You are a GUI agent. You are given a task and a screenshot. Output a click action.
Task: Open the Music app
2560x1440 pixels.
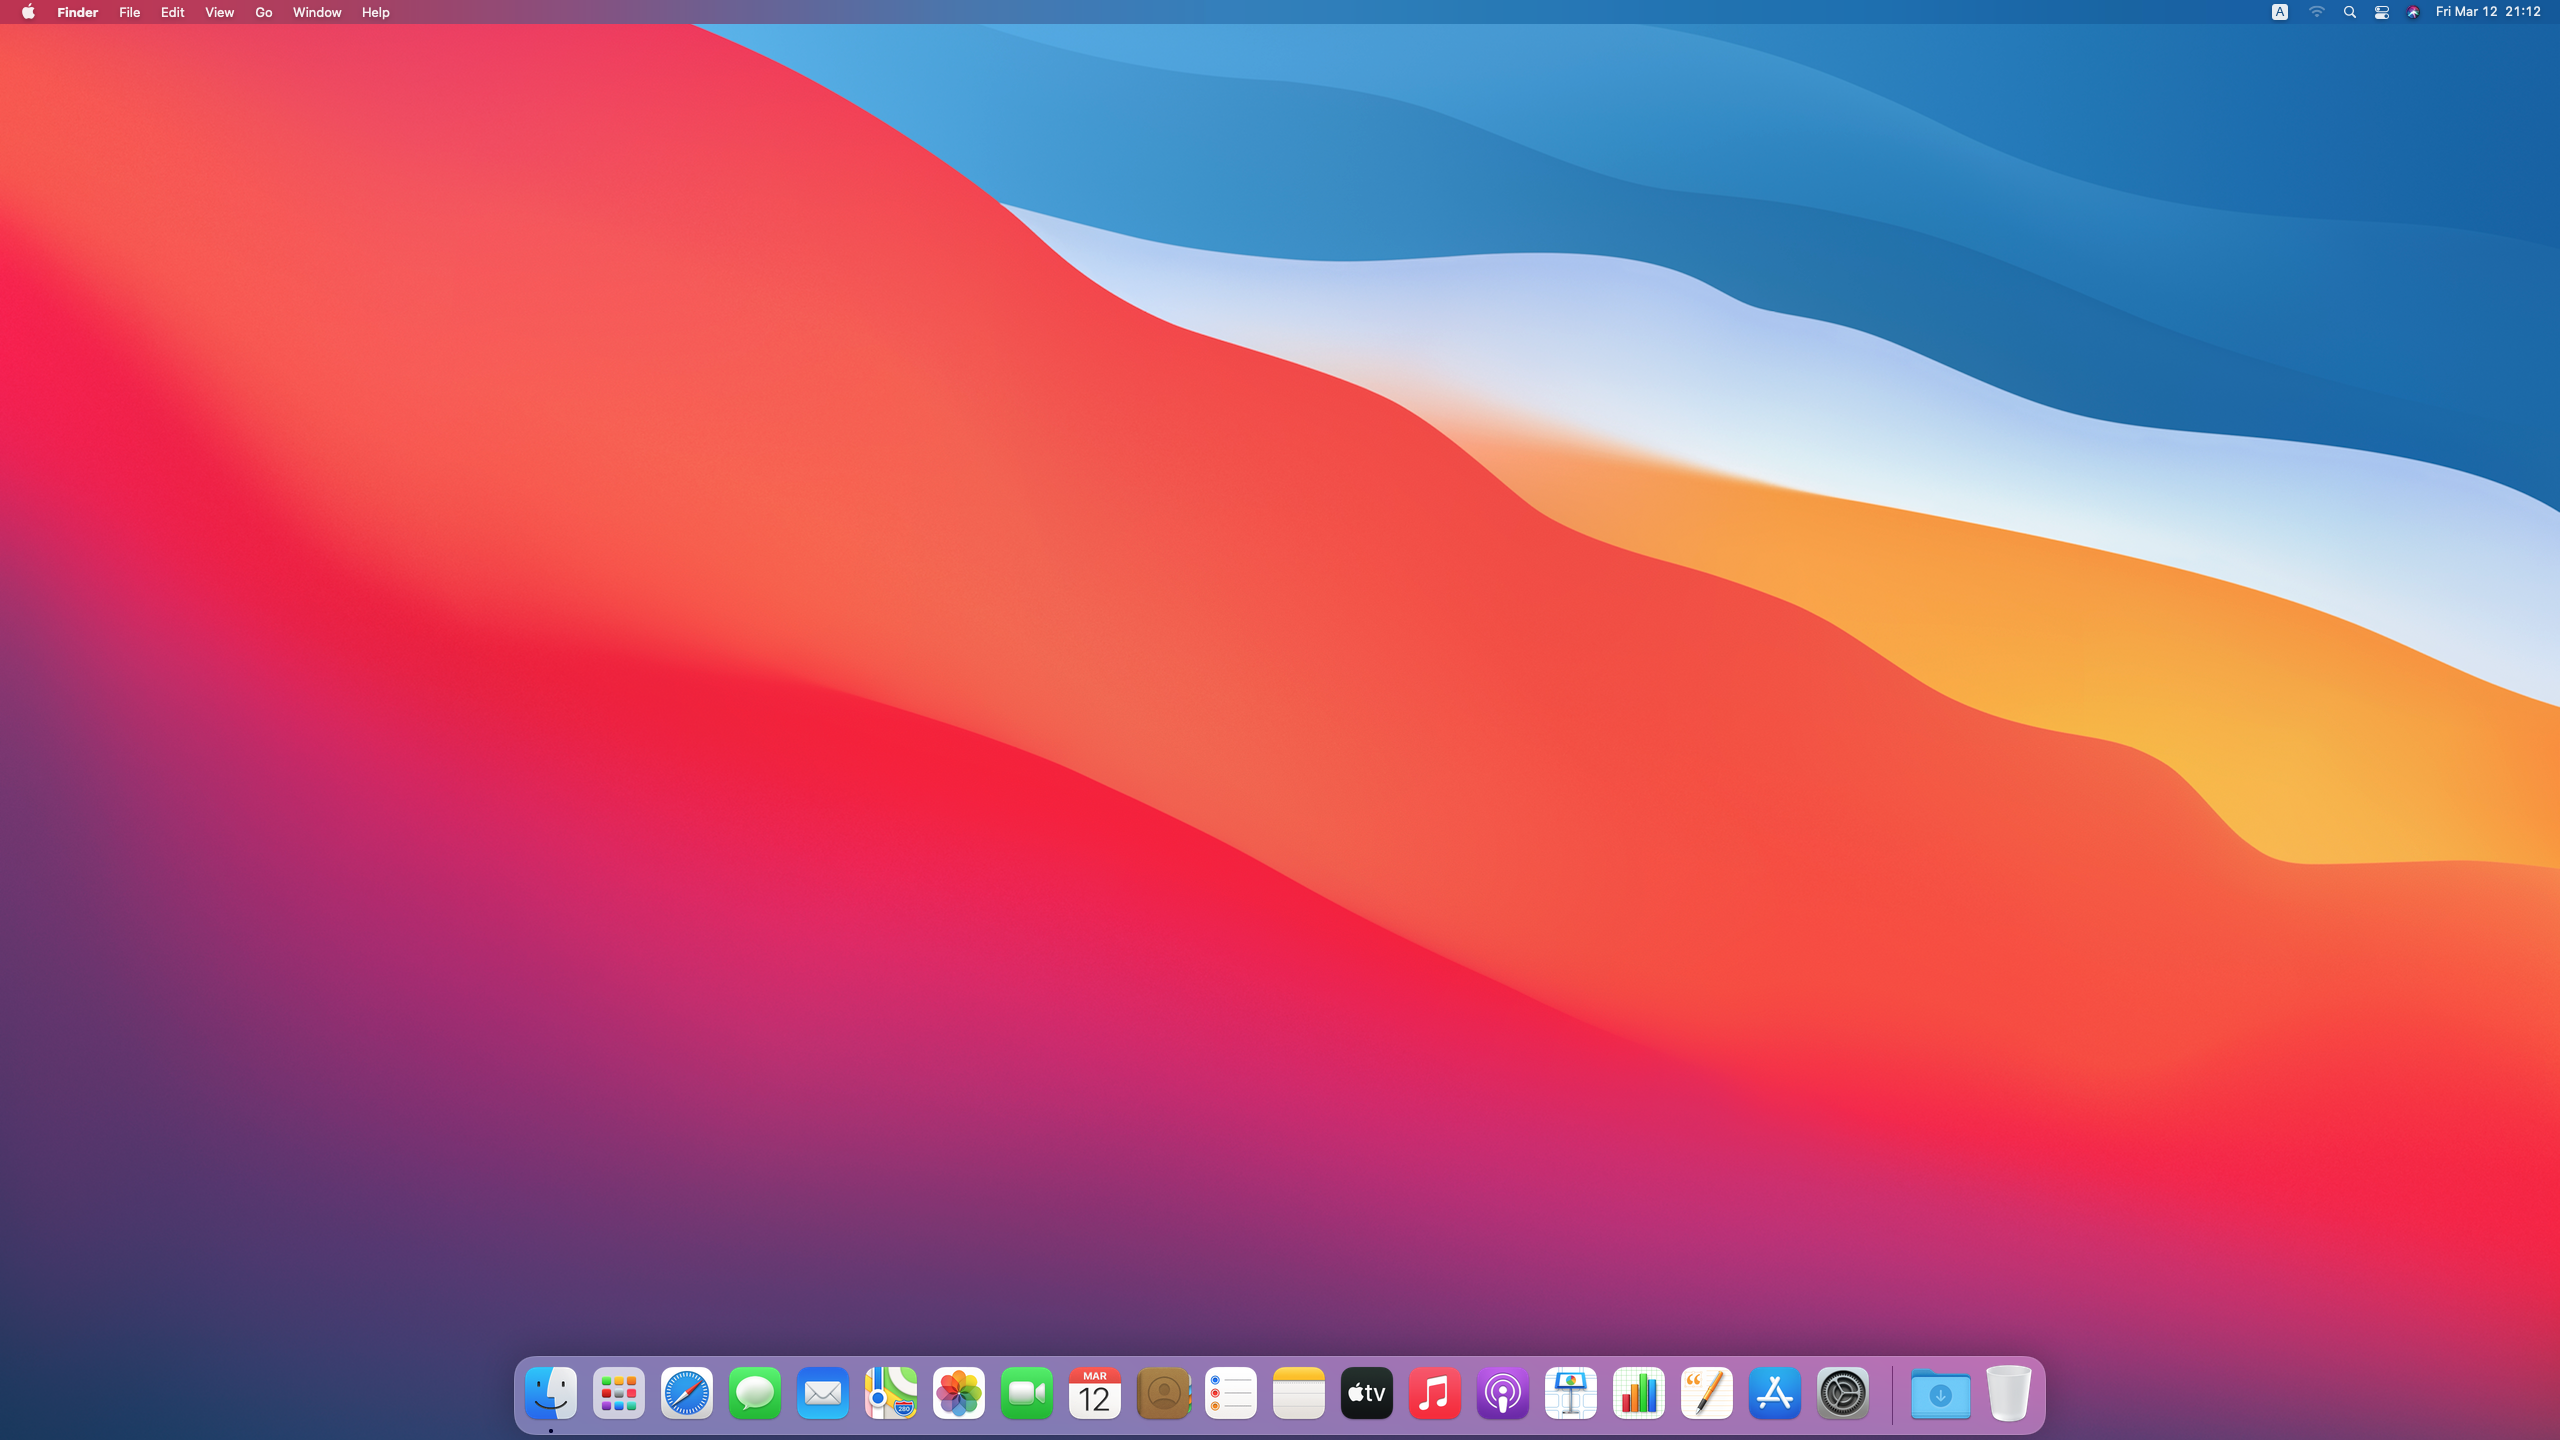(1435, 1393)
